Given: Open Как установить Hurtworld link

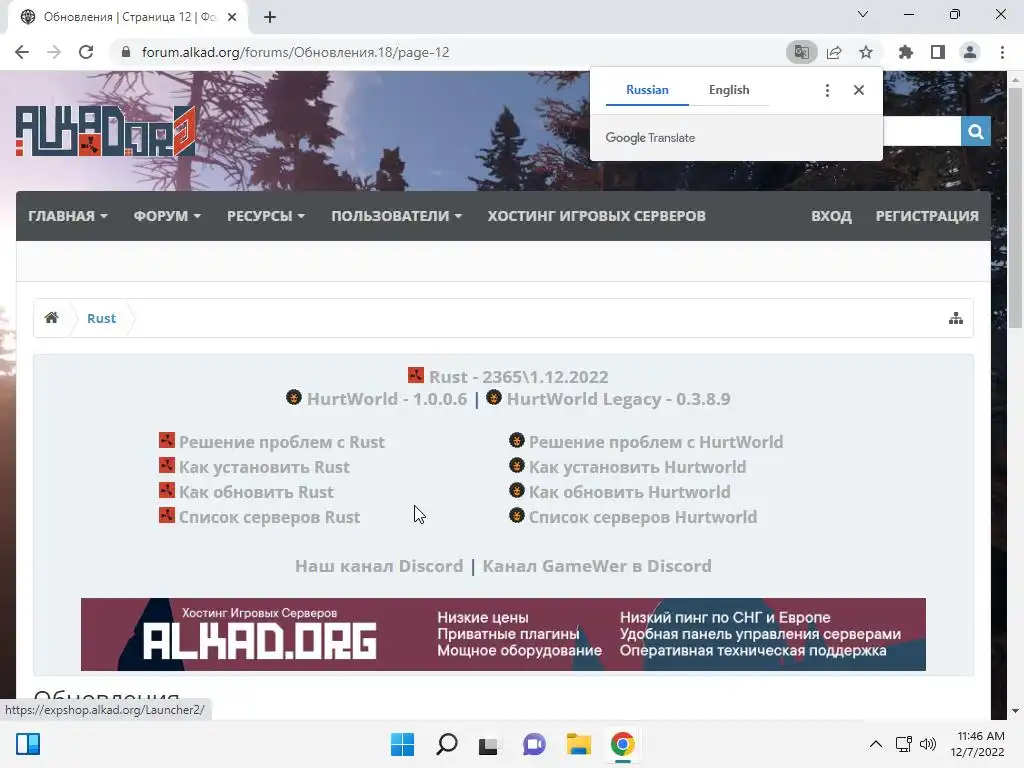Looking at the screenshot, I should click(x=637, y=467).
